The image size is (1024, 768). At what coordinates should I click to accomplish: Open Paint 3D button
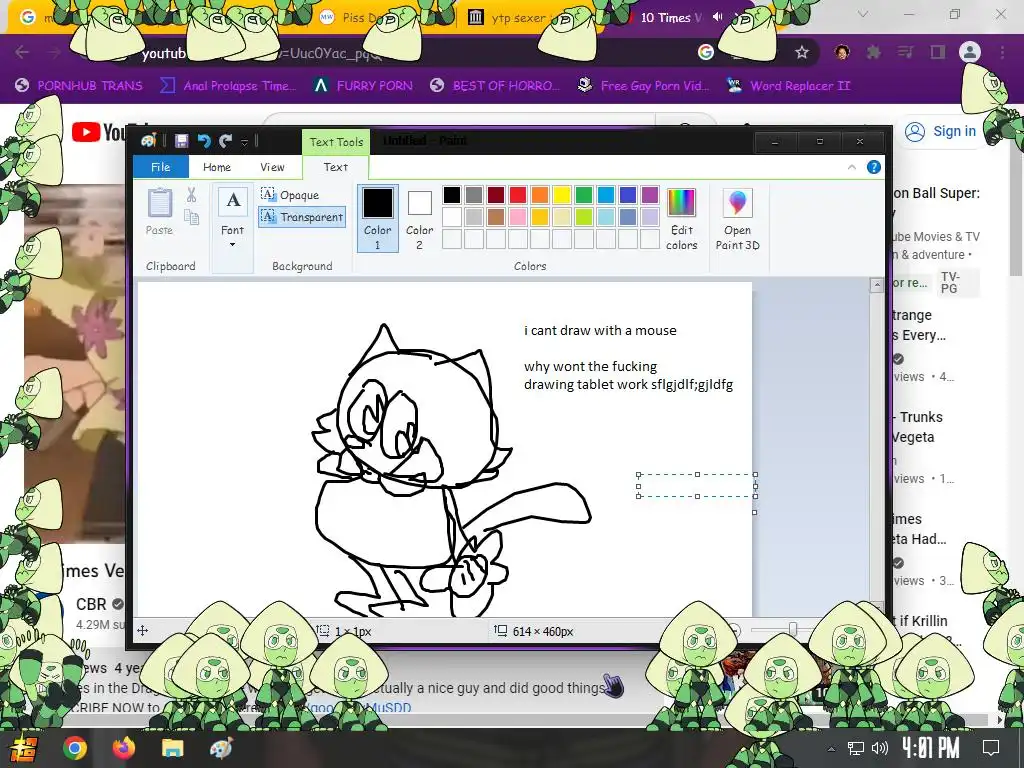[x=737, y=219]
